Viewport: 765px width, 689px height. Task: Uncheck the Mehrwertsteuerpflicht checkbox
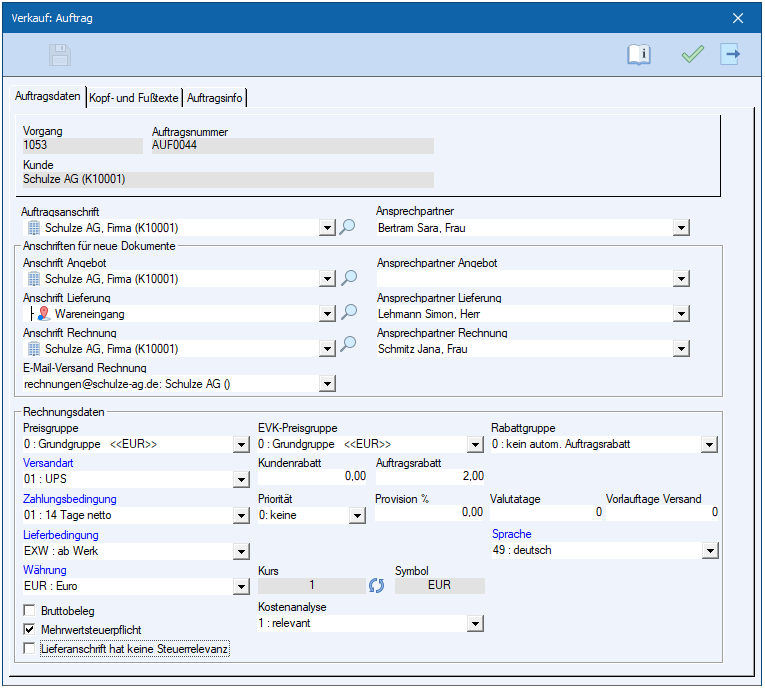tap(29, 630)
